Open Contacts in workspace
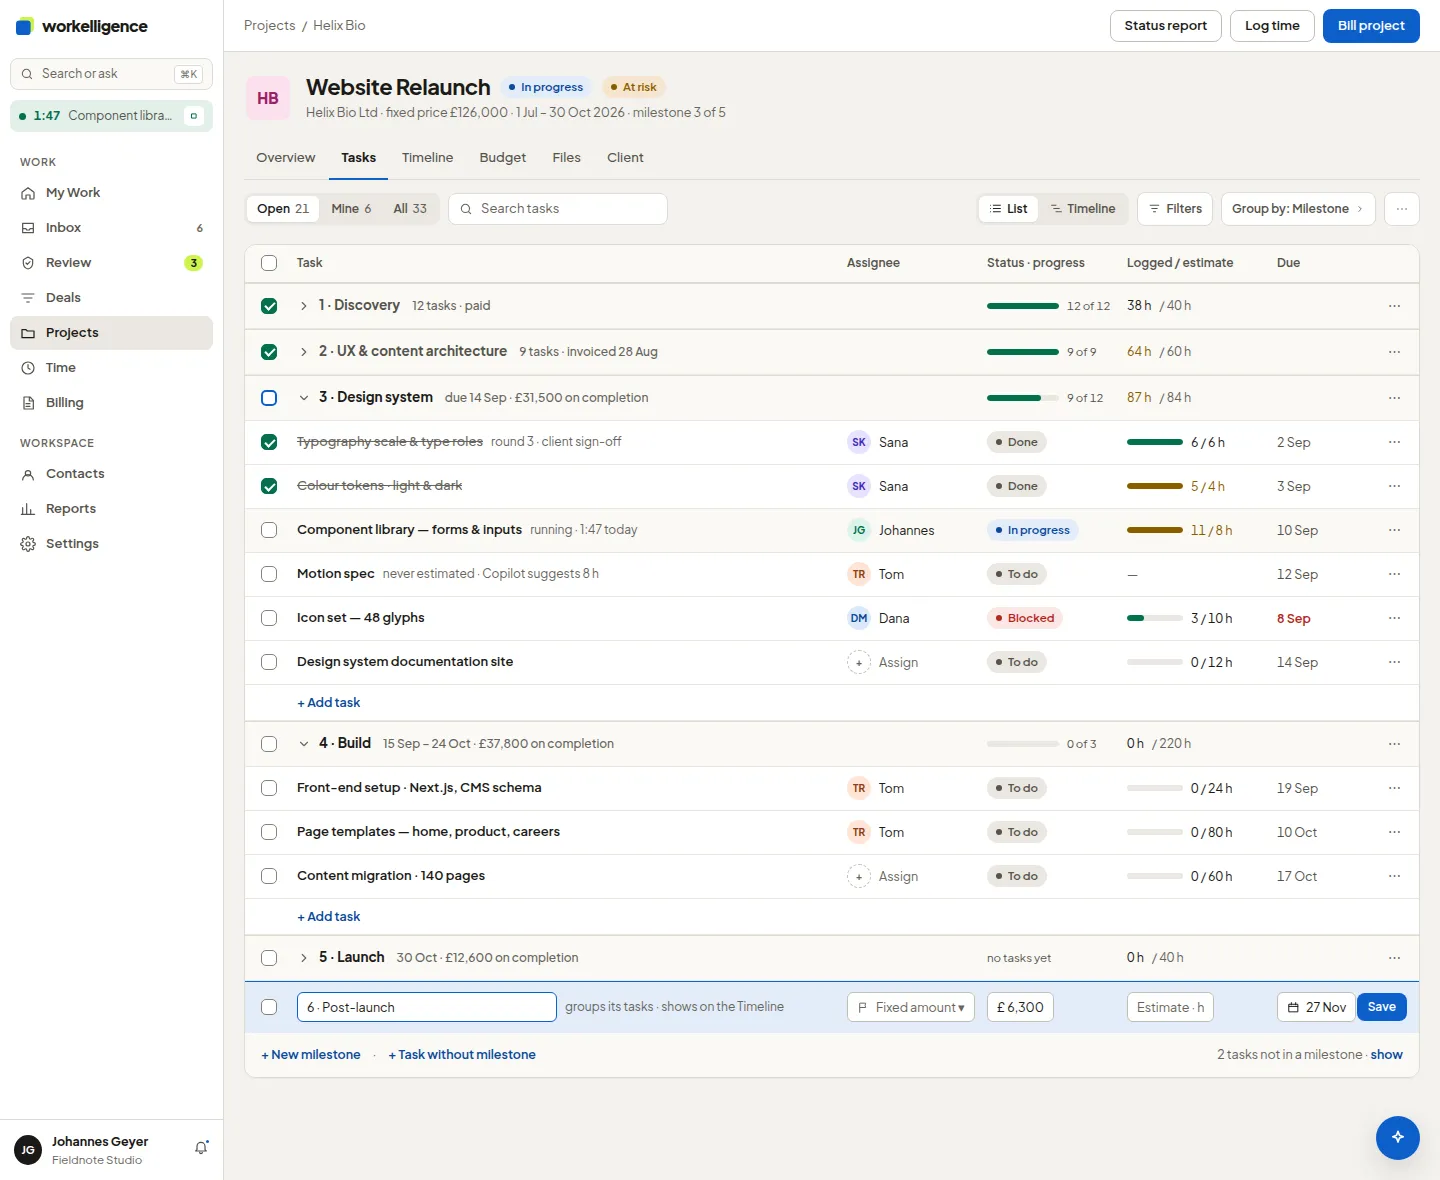The width and height of the screenshot is (1440, 1180). (x=111, y=474)
